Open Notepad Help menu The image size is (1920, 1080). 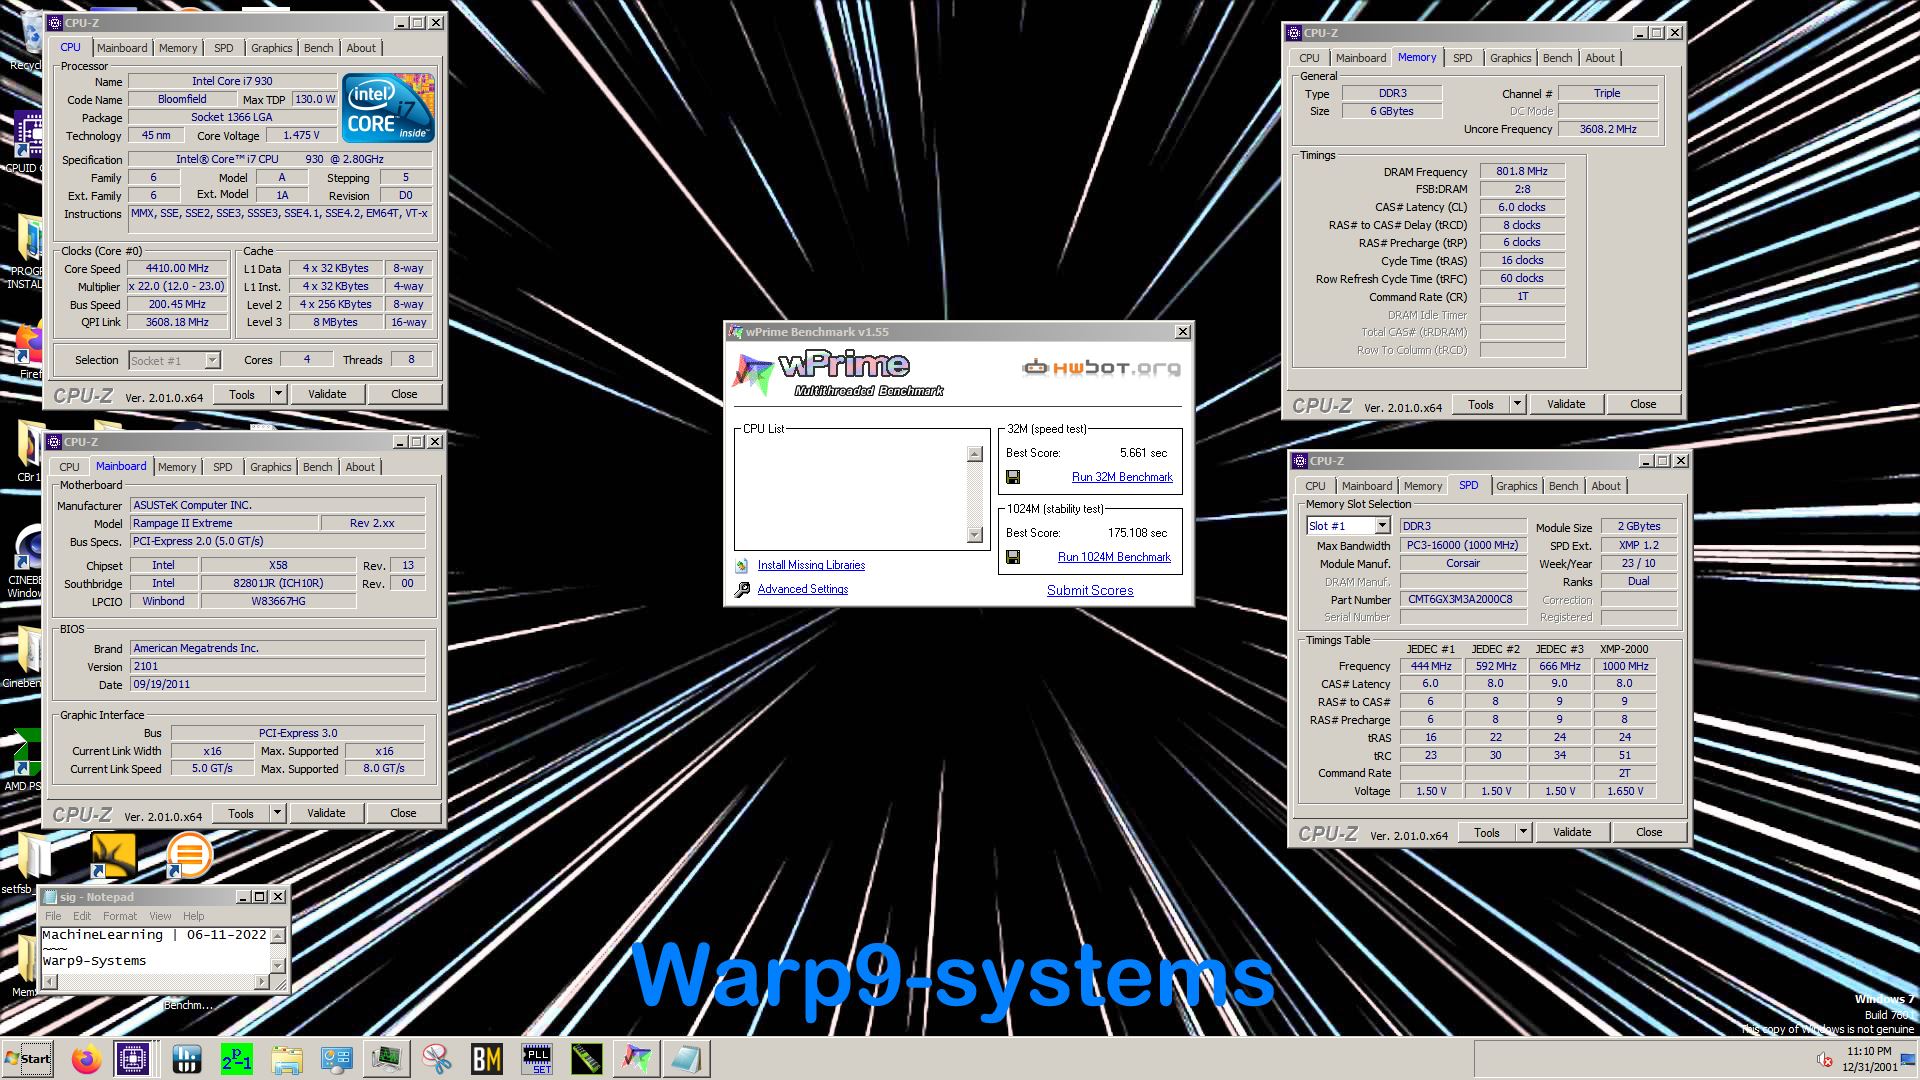click(193, 916)
